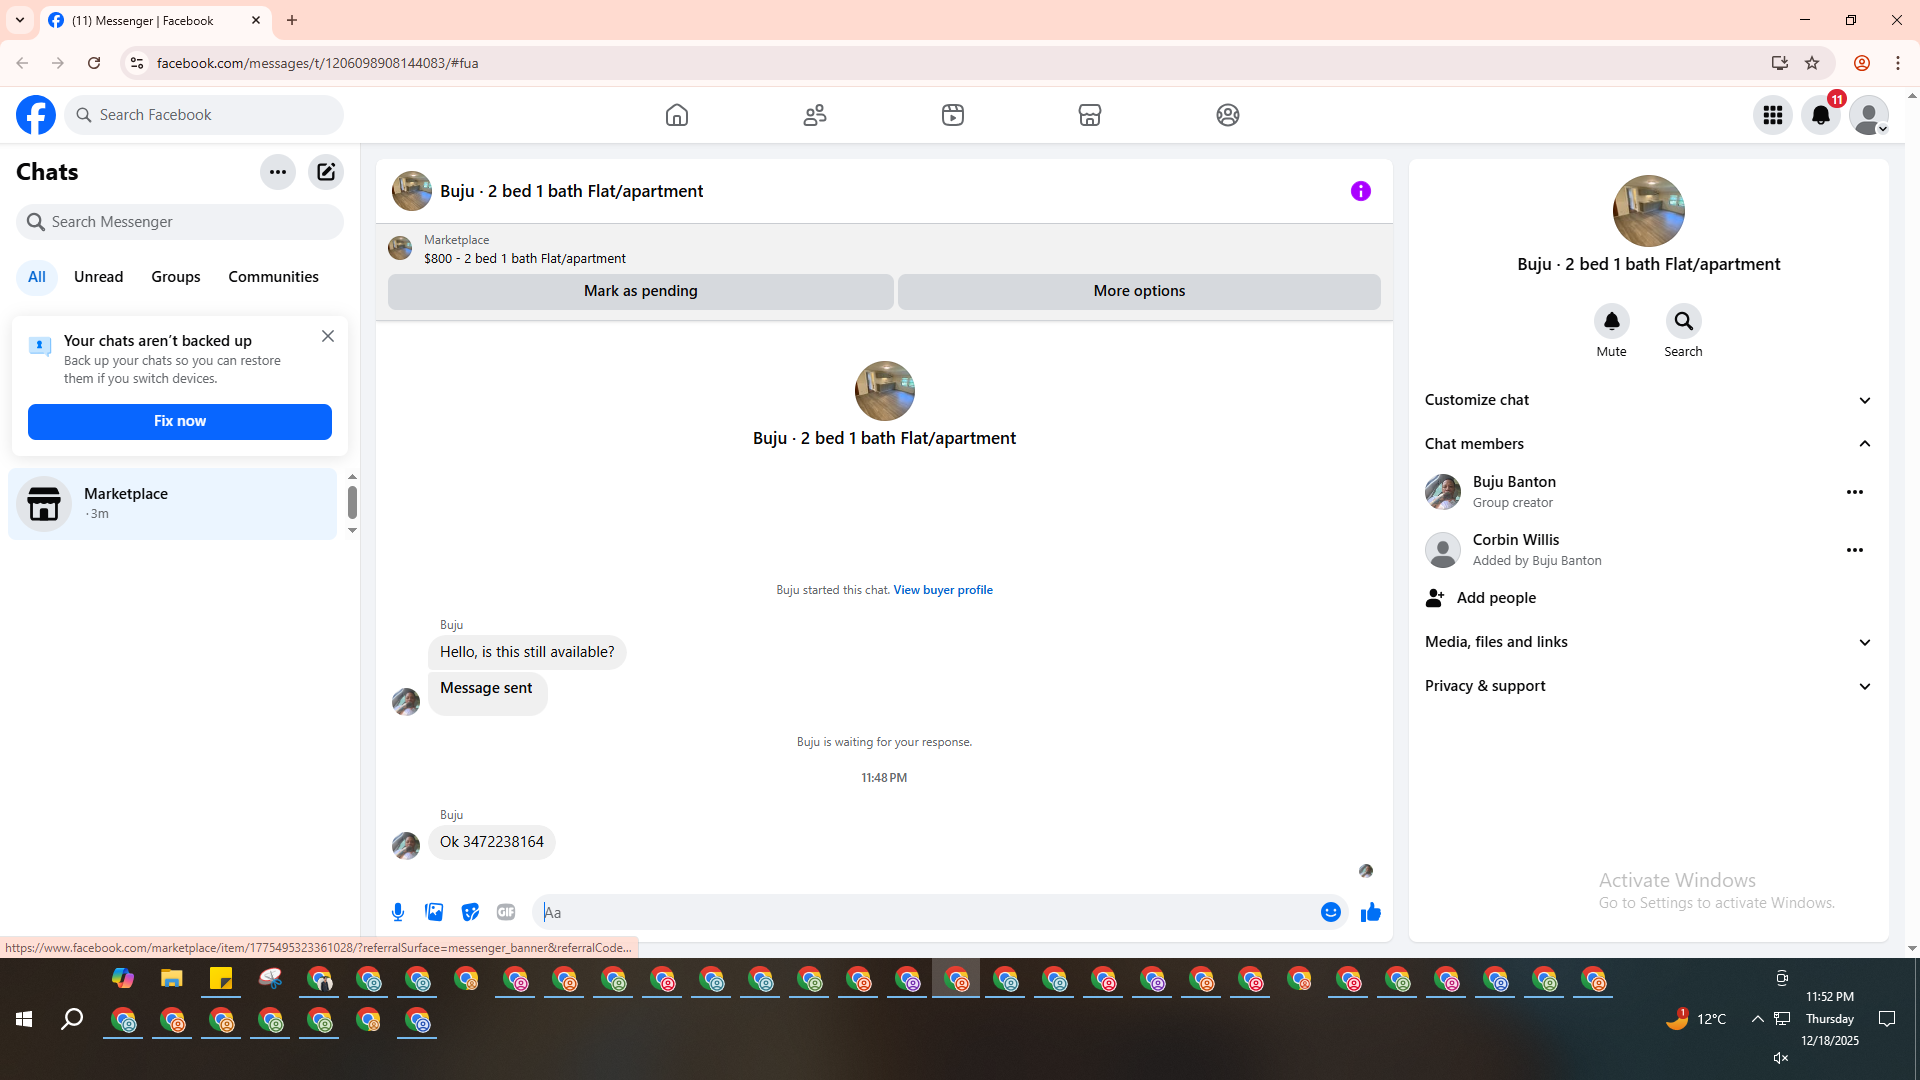Toggle conversation information panel icon

[1360, 191]
